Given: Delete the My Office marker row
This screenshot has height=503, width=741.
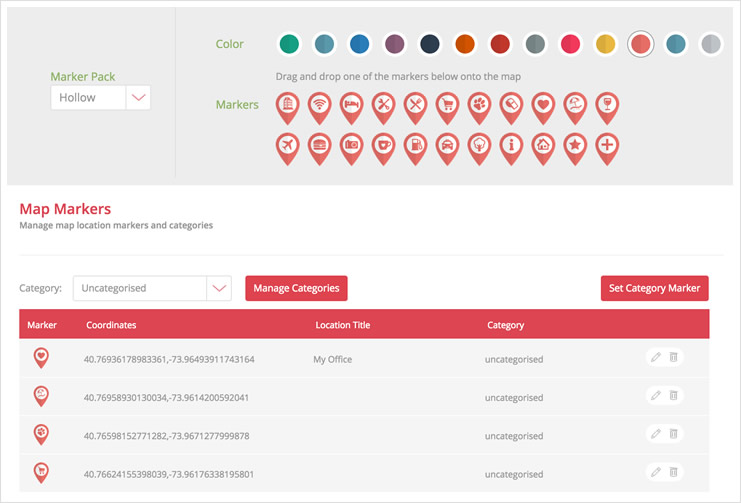Looking at the screenshot, I should click(674, 357).
